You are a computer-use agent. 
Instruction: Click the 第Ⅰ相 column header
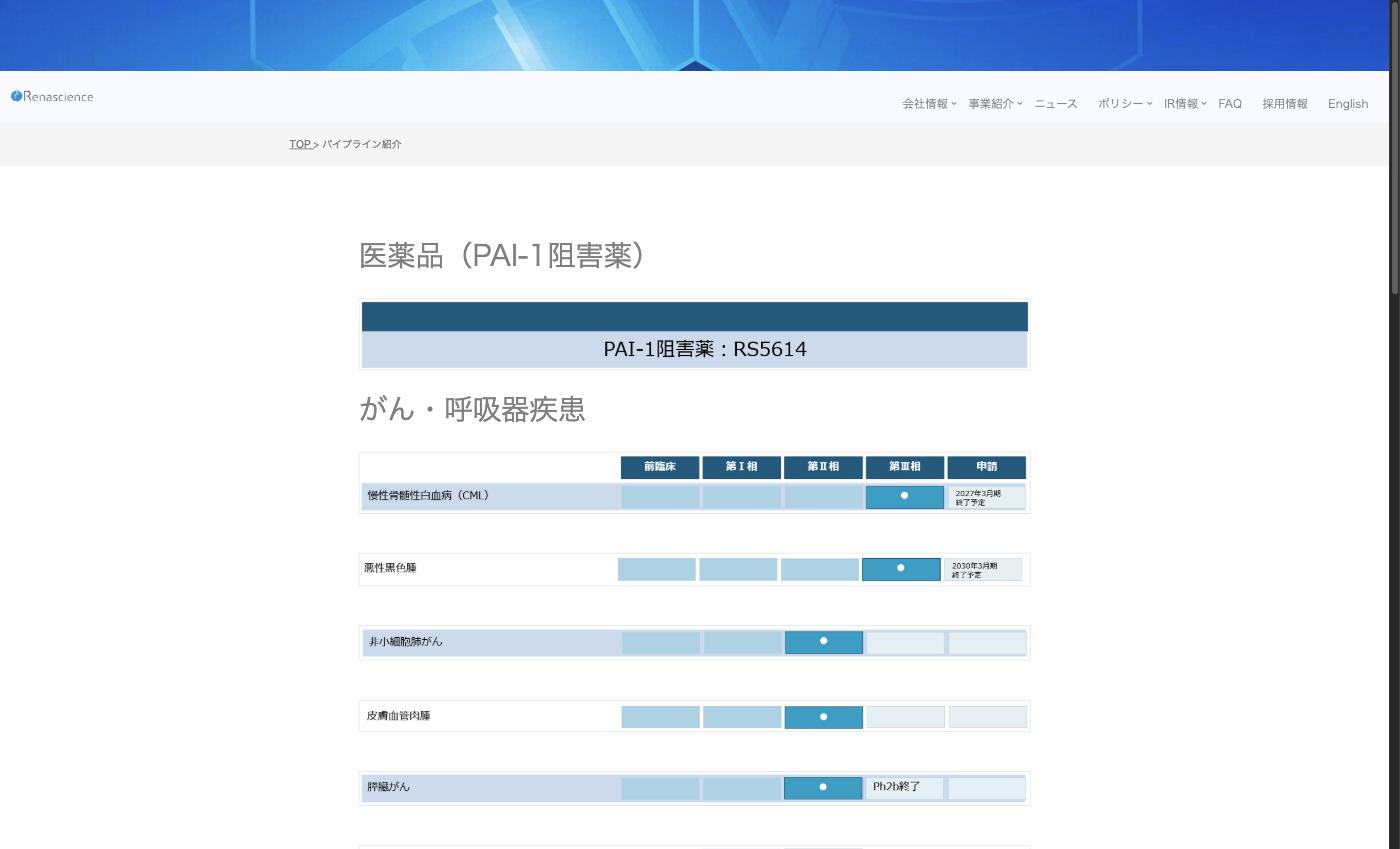pyautogui.click(x=741, y=467)
